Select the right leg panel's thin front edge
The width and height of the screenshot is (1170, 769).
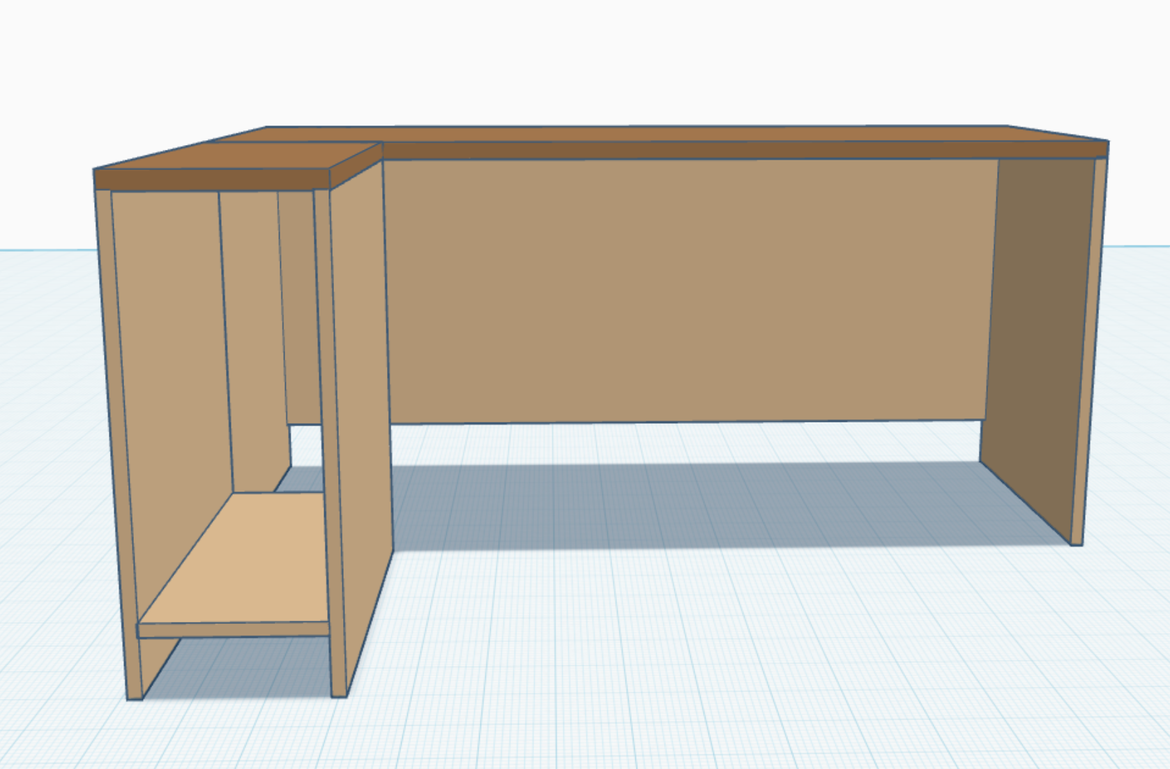click(1088, 350)
